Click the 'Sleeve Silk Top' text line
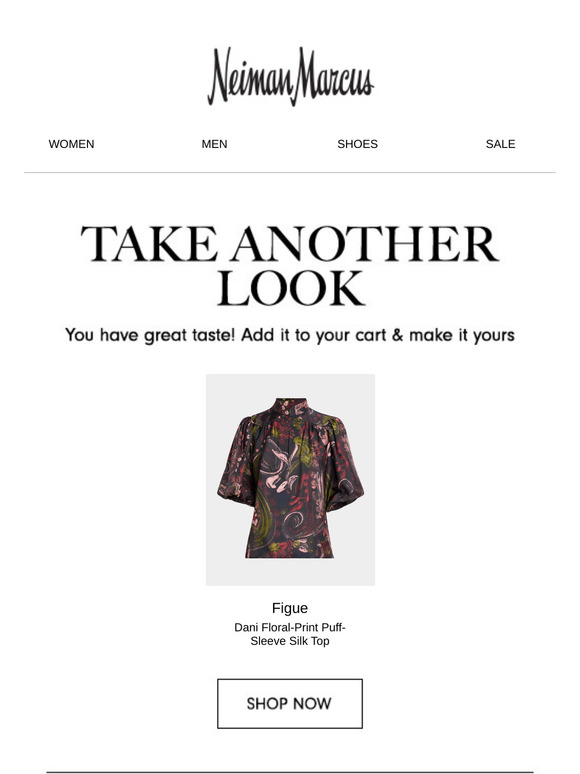This screenshot has height=774, width=580. coord(290,641)
